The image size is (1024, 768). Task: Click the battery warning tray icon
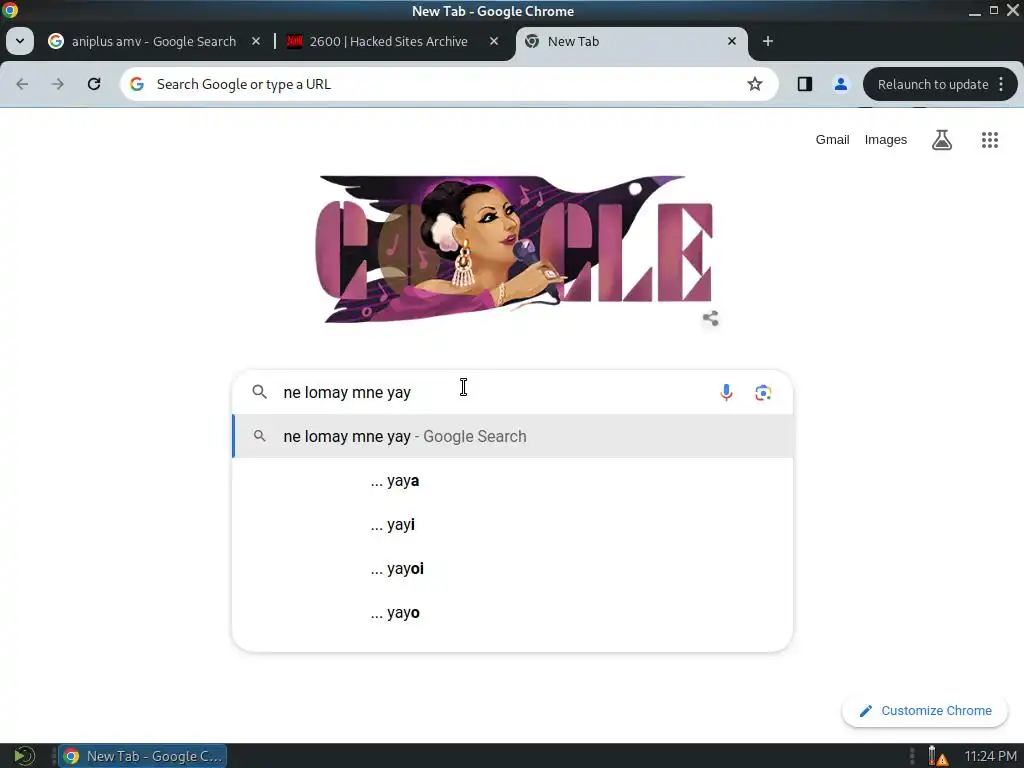[938, 756]
